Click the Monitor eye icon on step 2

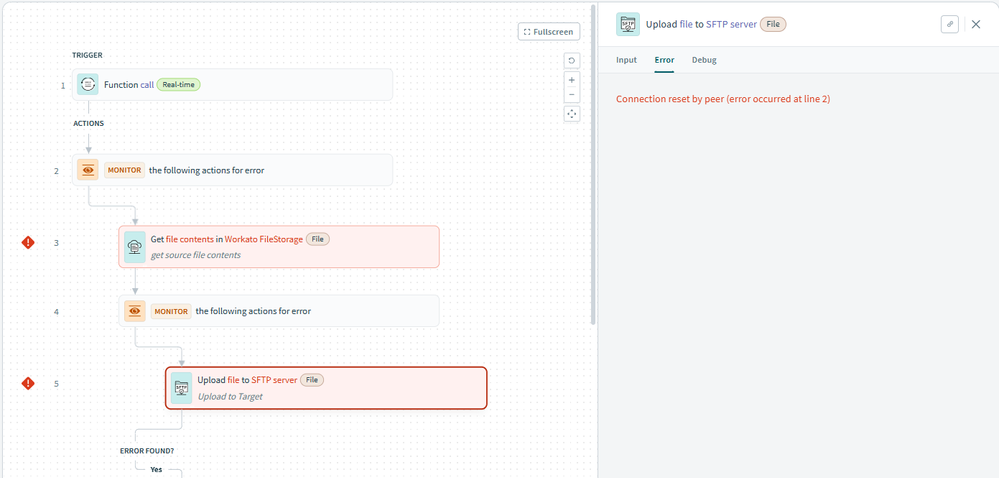pos(88,170)
